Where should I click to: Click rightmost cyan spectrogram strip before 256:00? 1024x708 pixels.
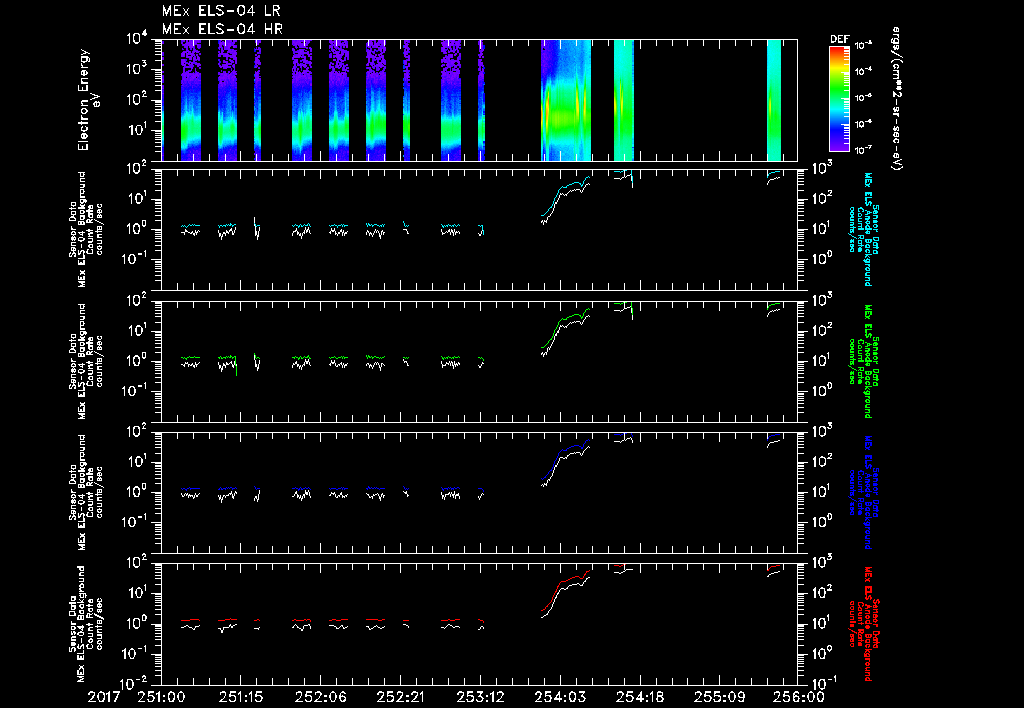(x=774, y=100)
